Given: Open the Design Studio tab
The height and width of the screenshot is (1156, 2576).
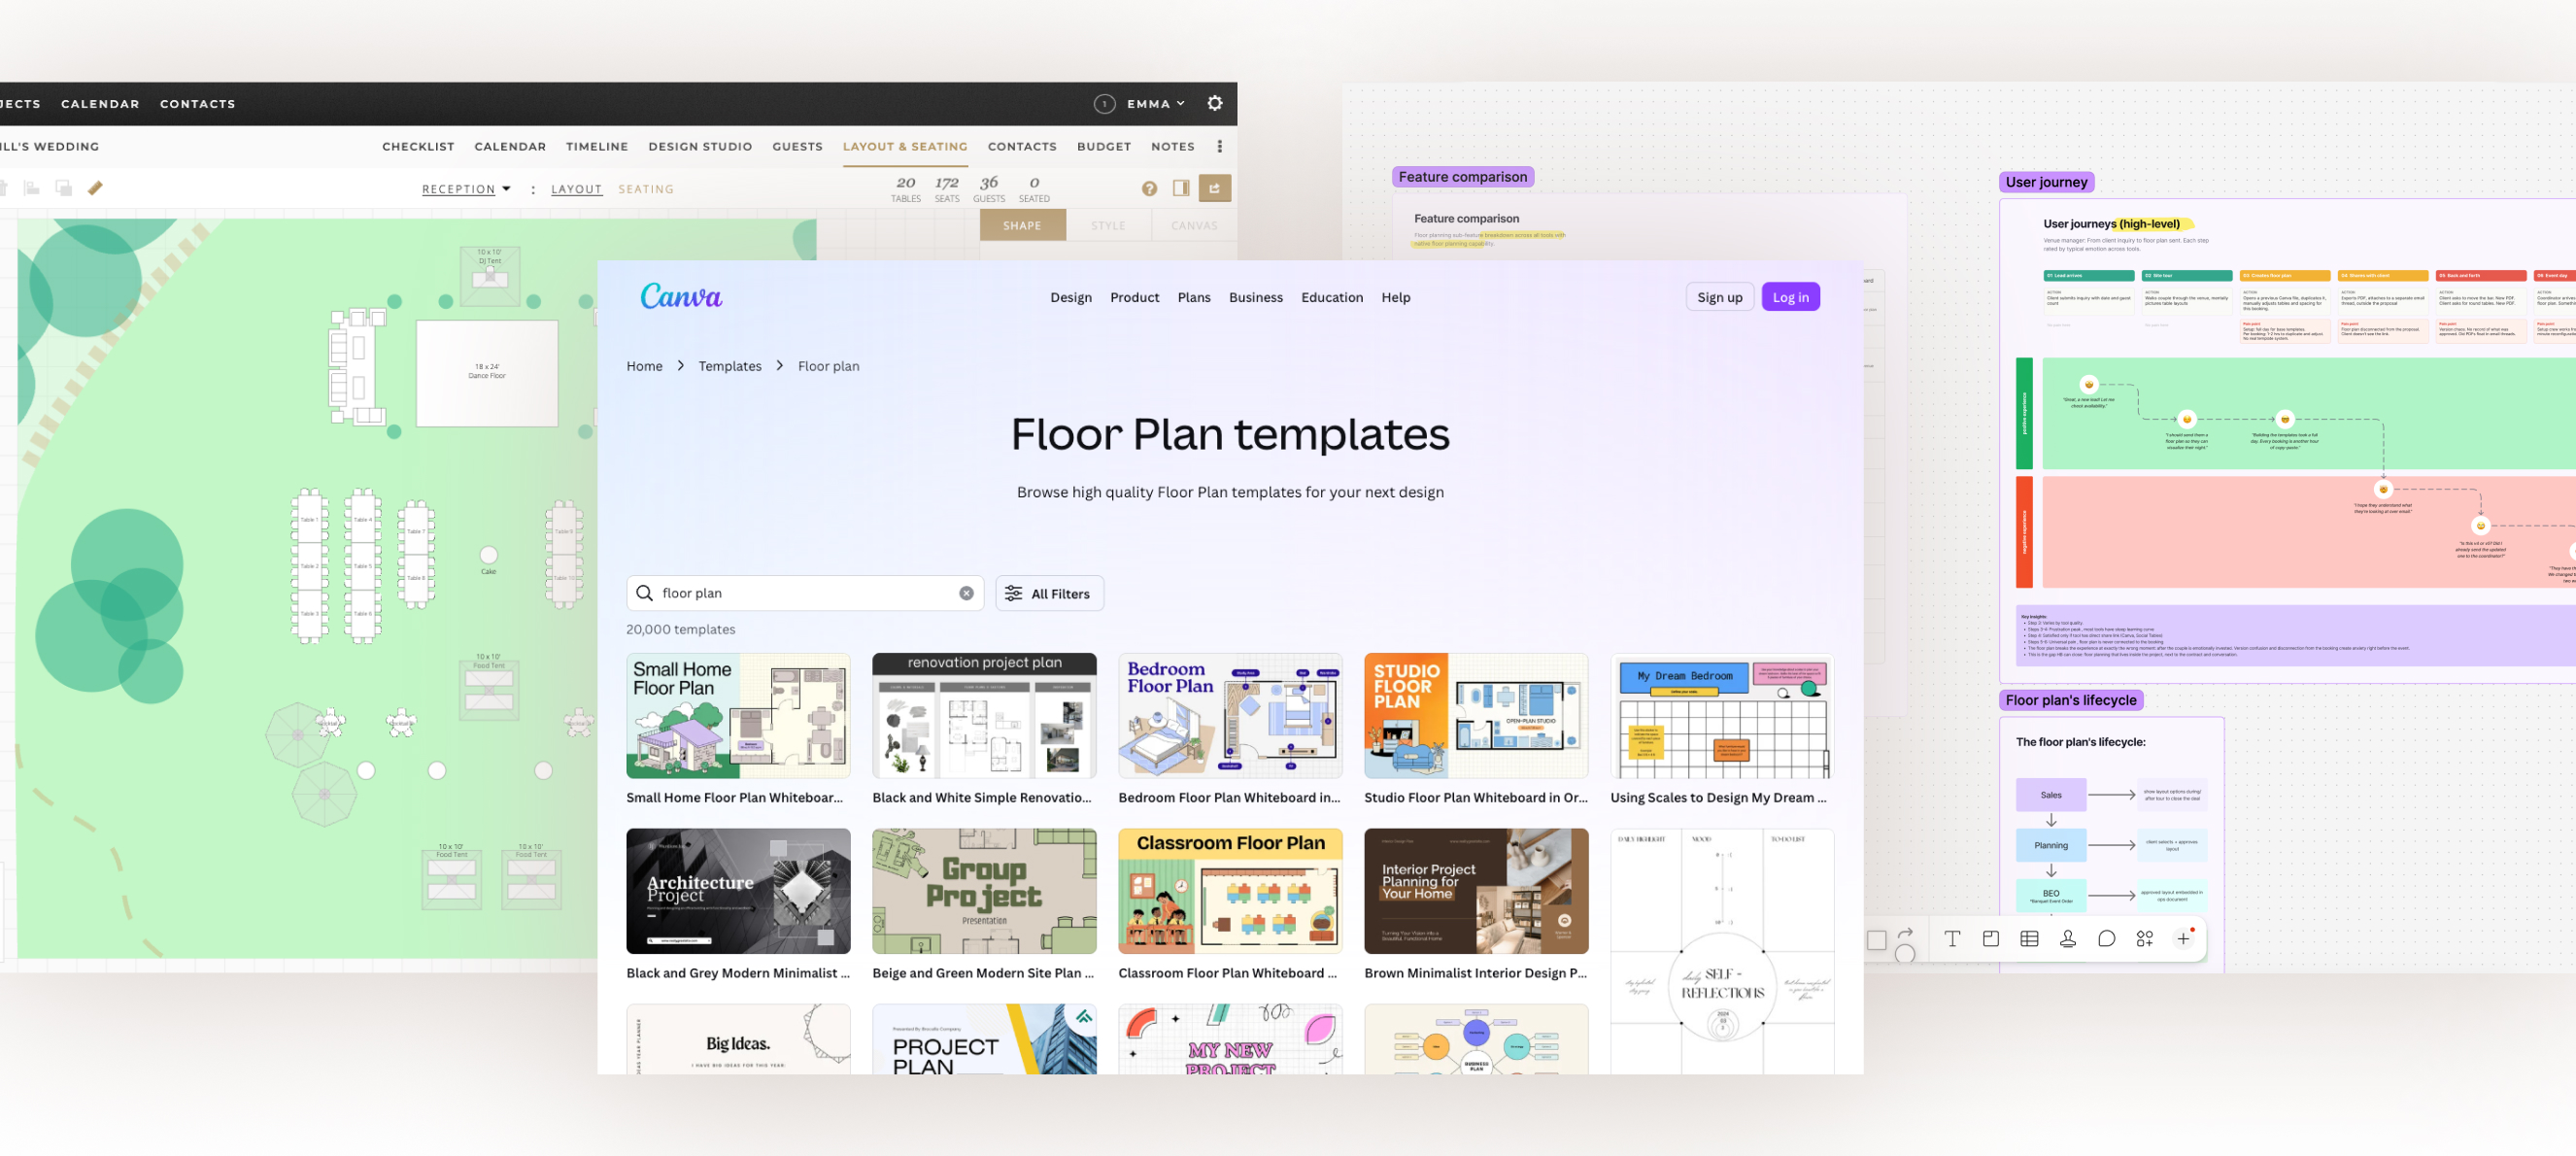Looking at the screenshot, I should click(700, 146).
